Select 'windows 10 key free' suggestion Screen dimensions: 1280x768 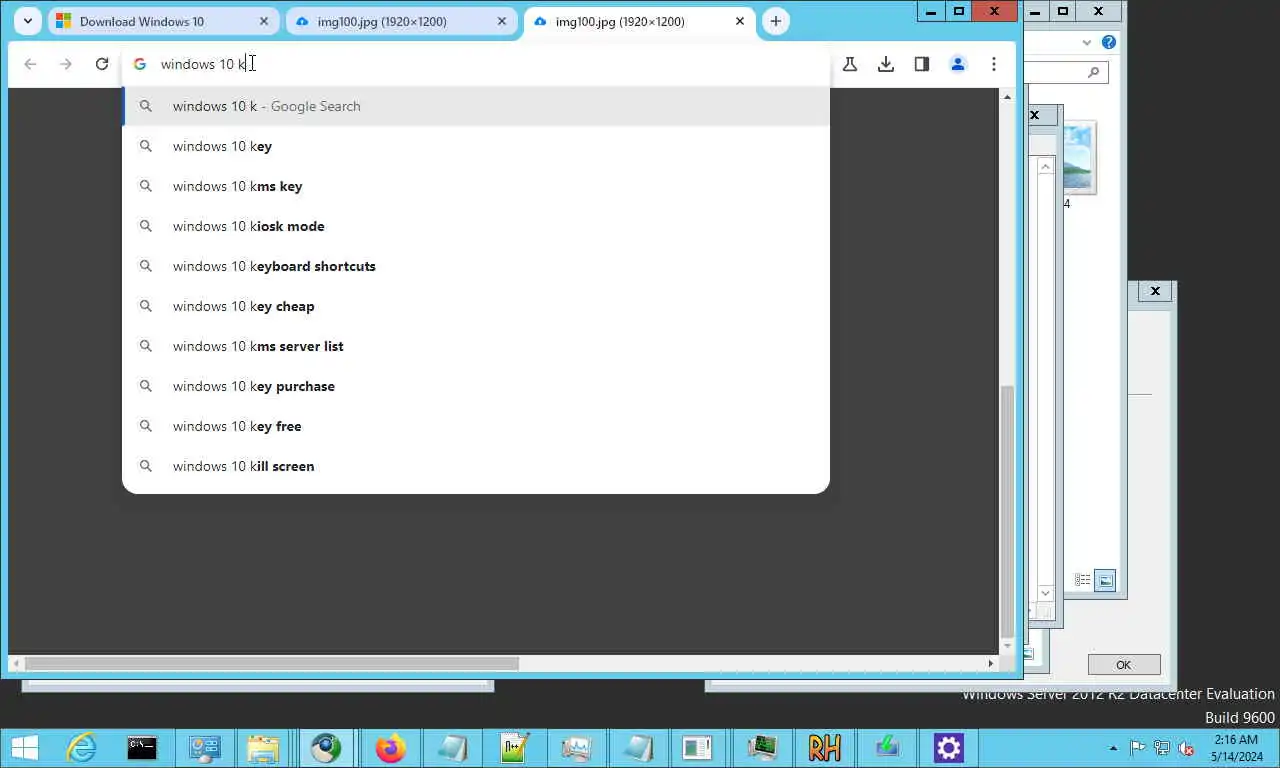[x=476, y=426]
